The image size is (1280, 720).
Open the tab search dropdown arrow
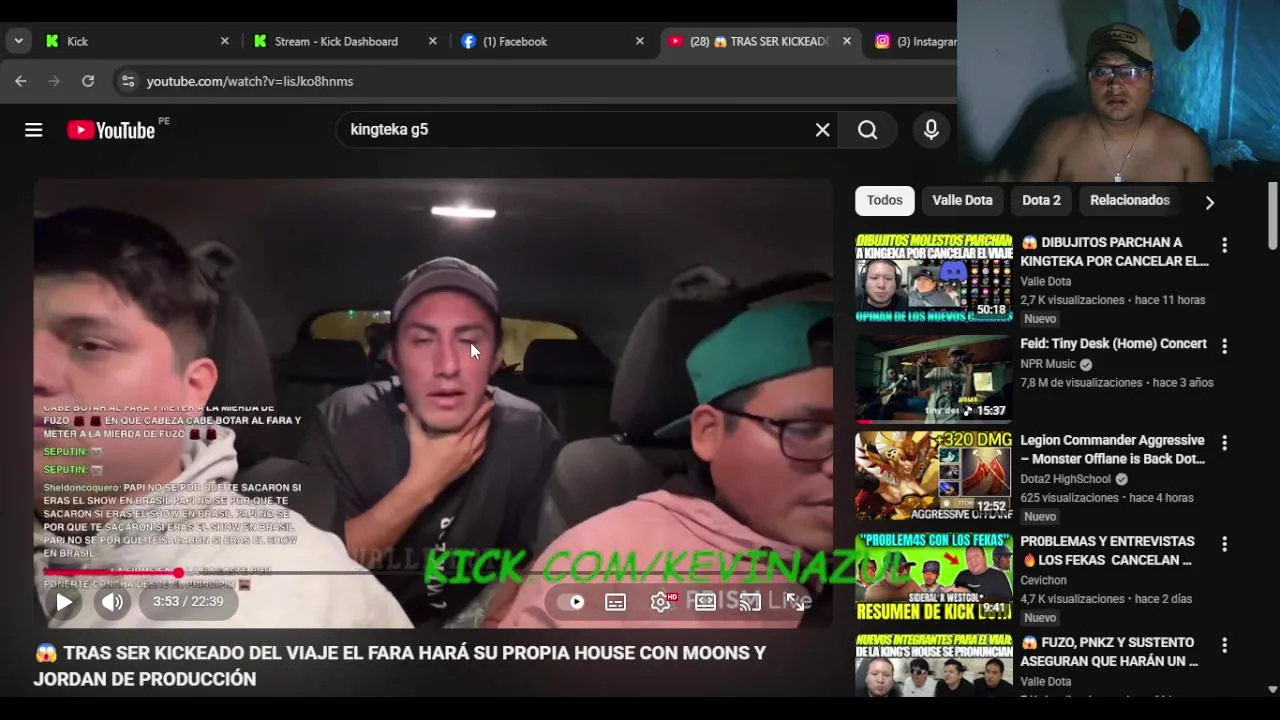pyautogui.click(x=18, y=41)
